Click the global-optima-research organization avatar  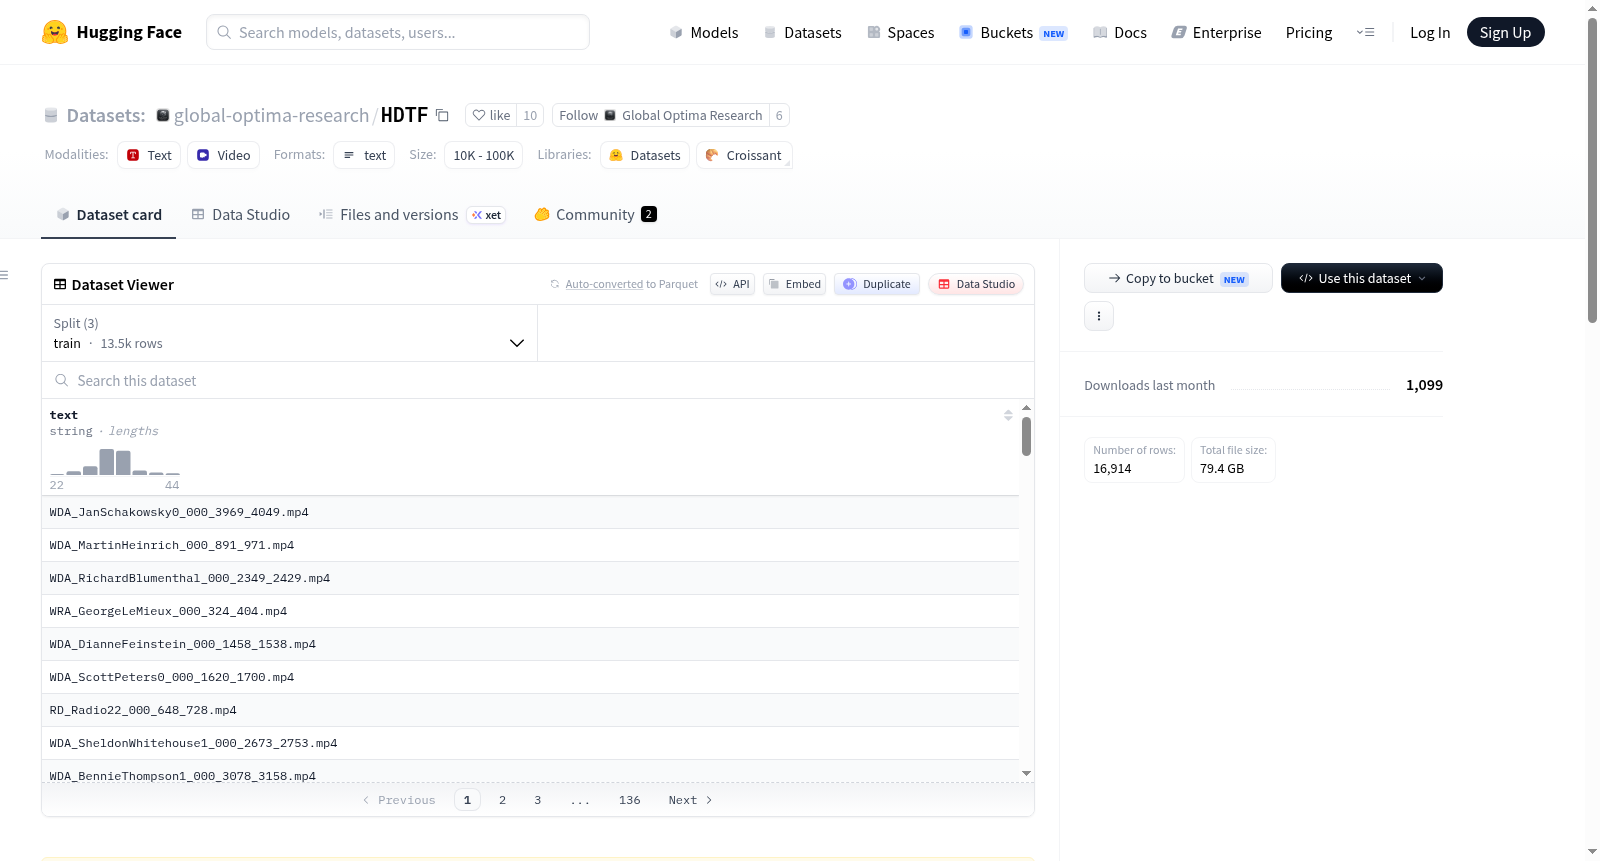pyautogui.click(x=163, y=115)
